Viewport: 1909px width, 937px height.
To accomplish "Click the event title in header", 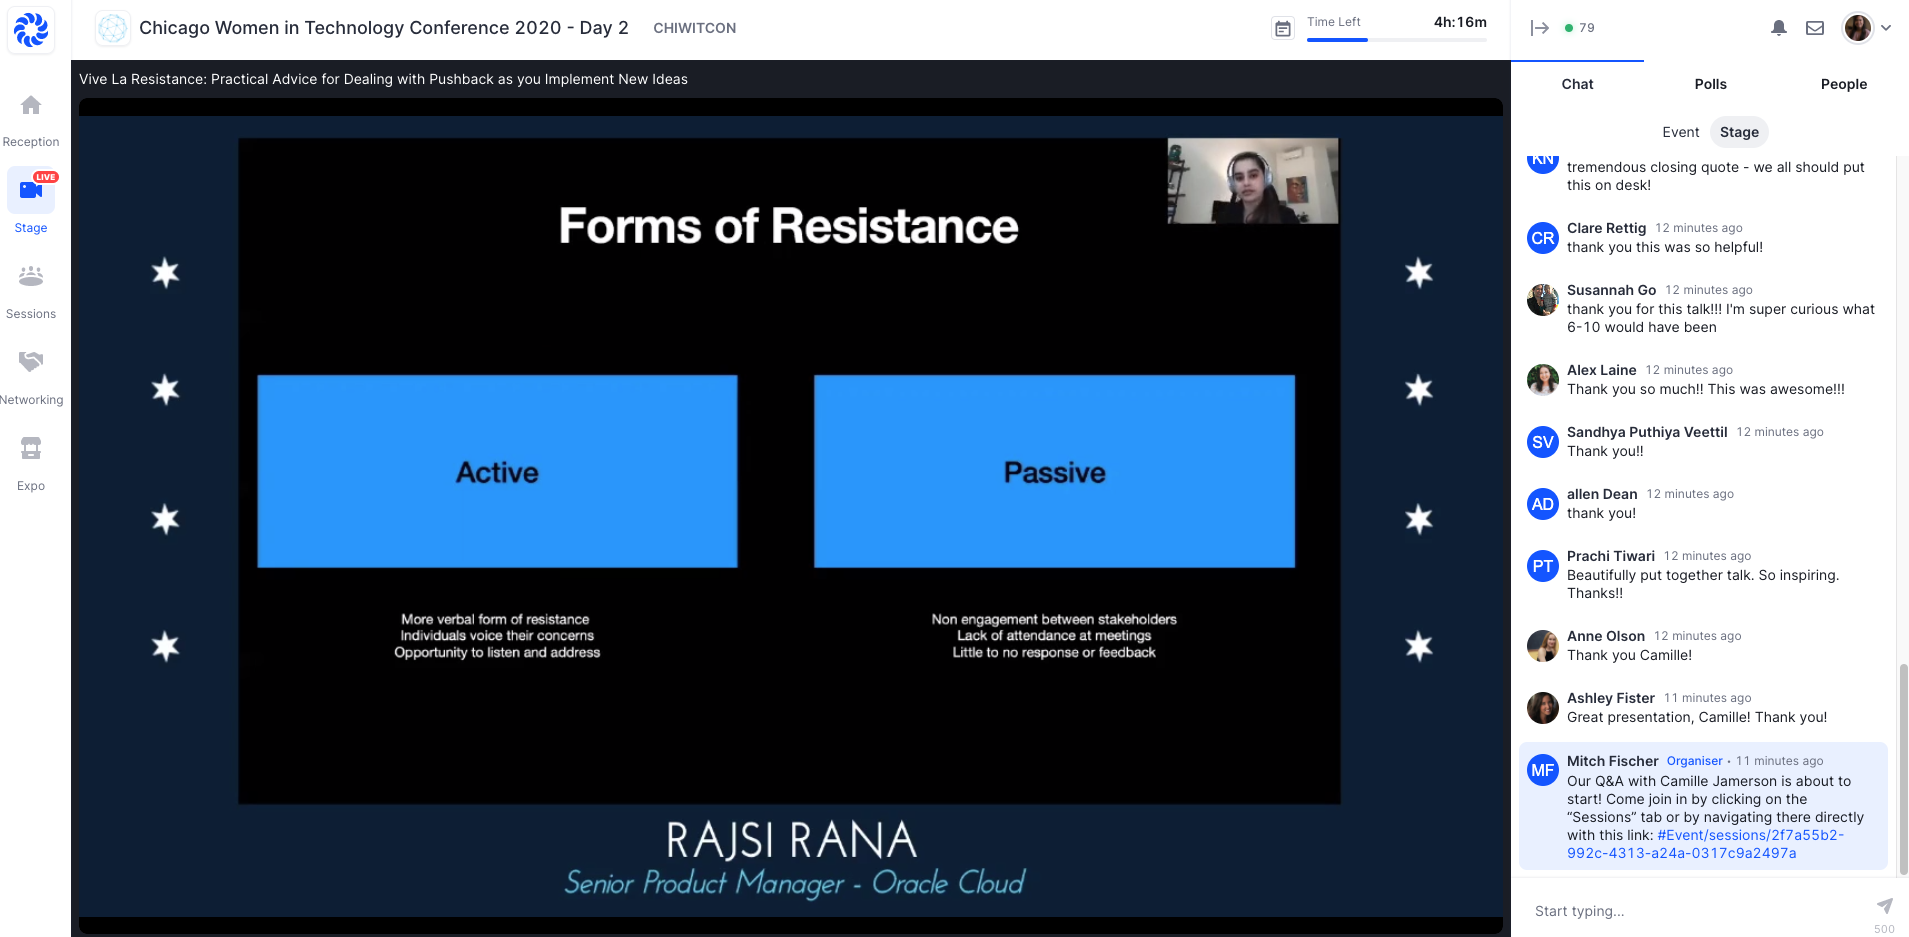I will pos(384,28).
